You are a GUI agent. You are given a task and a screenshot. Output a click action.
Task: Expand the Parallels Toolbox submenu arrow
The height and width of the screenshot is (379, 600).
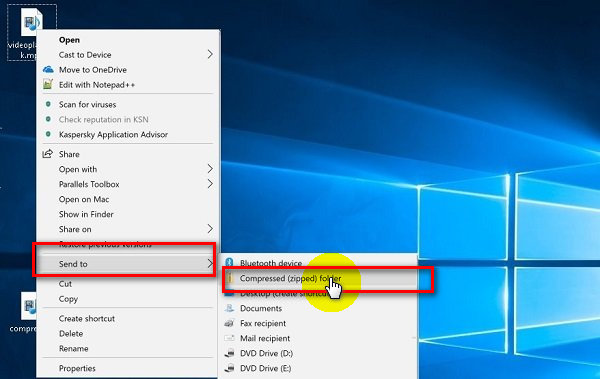(x=210, y=184)
